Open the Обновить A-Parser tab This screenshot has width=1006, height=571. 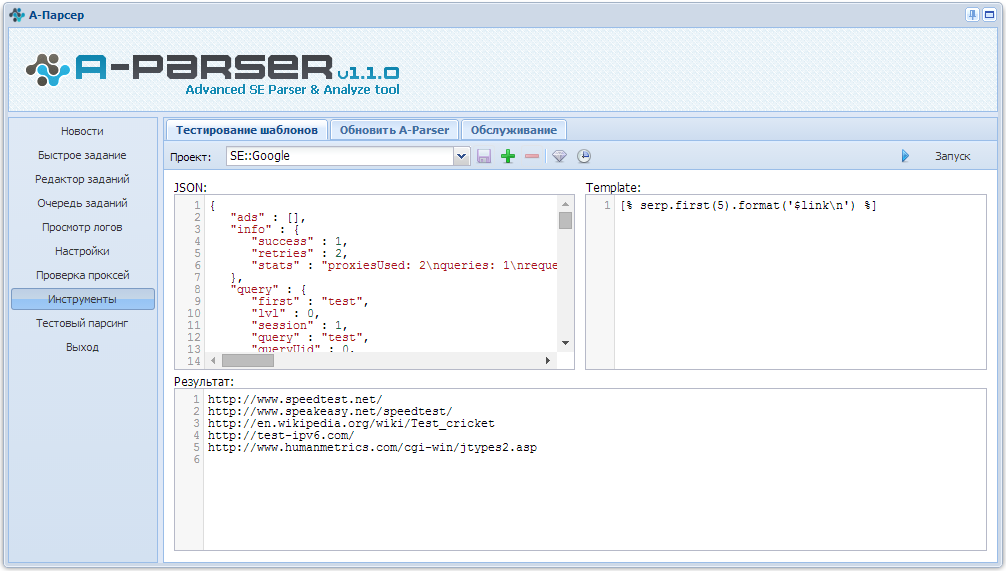pyautogui.click(x=395, y=130)
